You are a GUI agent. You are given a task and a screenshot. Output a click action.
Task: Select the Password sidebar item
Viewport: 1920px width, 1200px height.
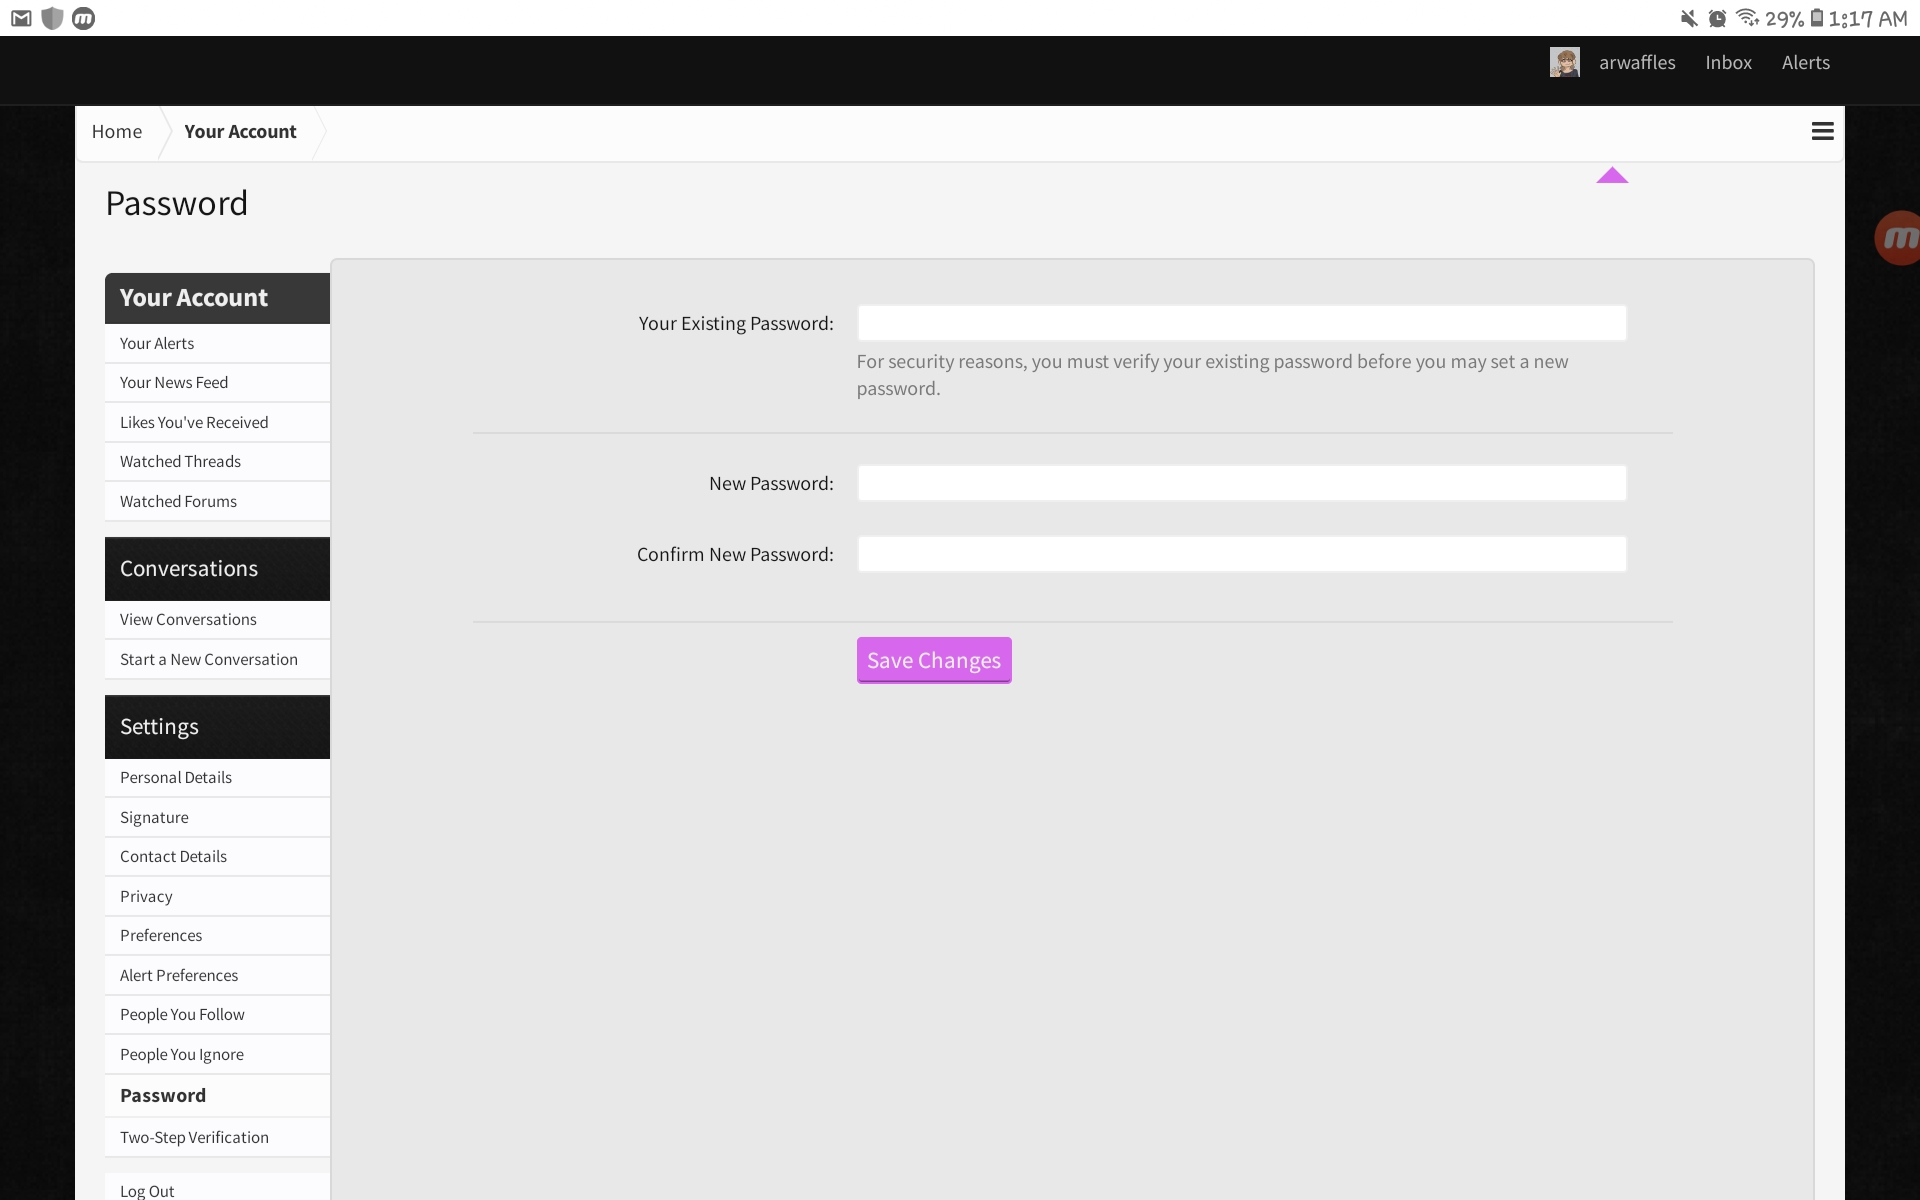point(217,1095)
